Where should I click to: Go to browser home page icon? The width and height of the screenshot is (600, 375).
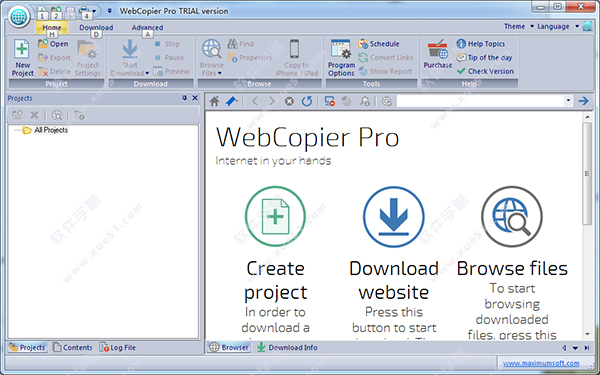214,101
